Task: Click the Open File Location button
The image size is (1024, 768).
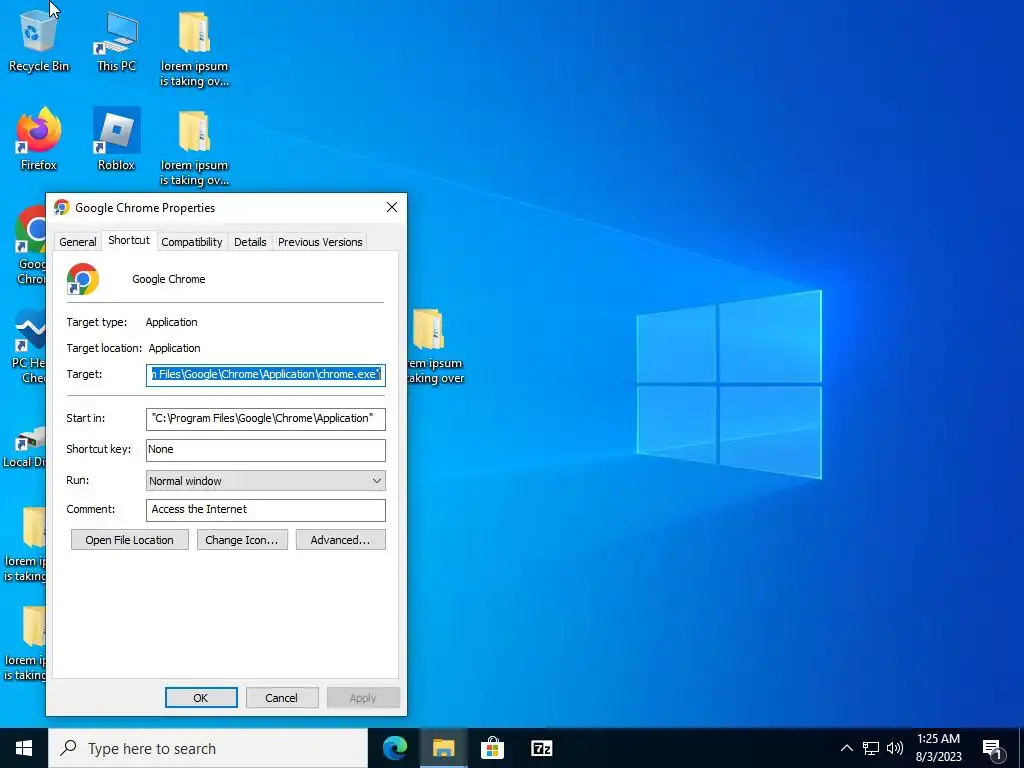Action: [x=129, y=539]
